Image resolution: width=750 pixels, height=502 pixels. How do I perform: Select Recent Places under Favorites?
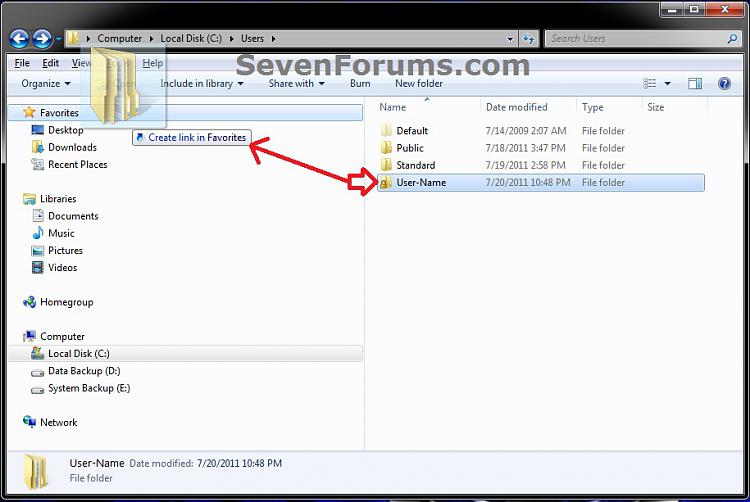(x=77, y=164)
